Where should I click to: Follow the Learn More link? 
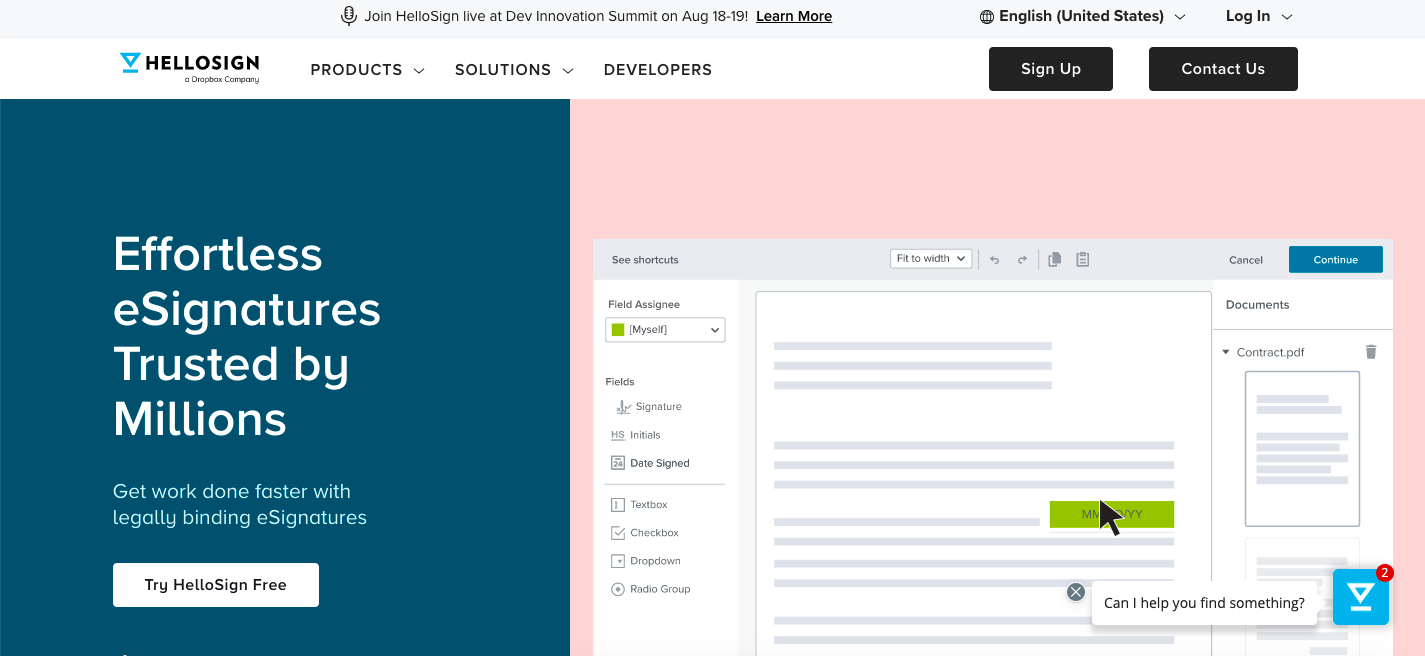[x=794, y=16]
